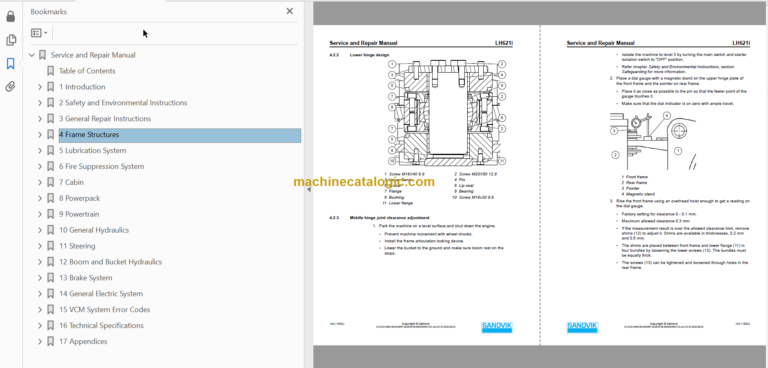
Task: Toggle the bookmarks panel icon
Action: click(x=10, y=64)
